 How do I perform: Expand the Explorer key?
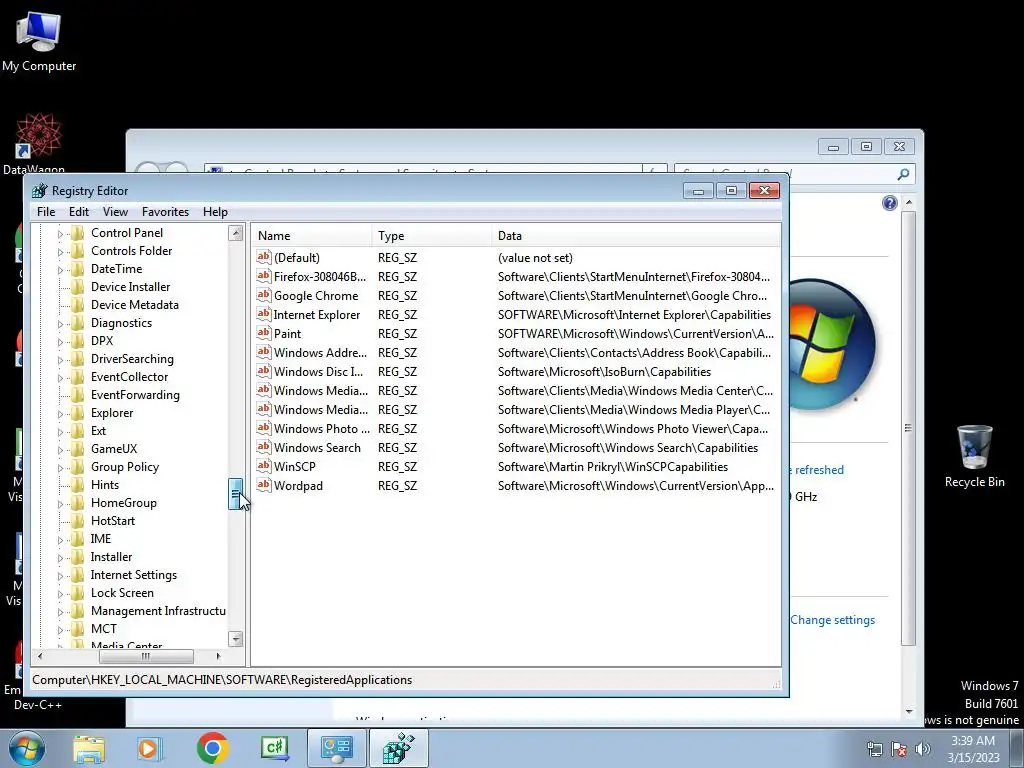click(60, 414)
